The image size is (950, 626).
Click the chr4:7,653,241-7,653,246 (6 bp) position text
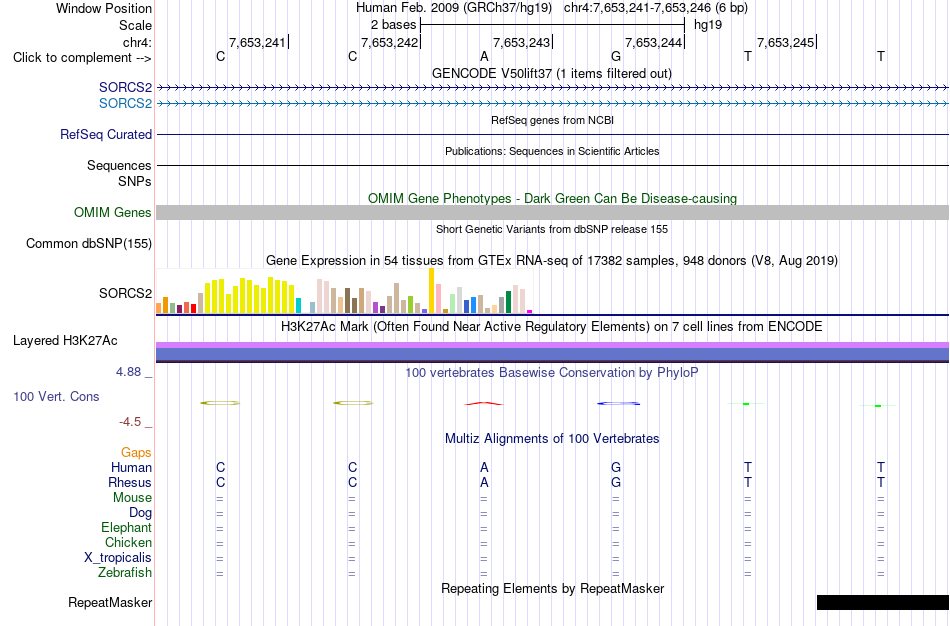click(656, 8)
